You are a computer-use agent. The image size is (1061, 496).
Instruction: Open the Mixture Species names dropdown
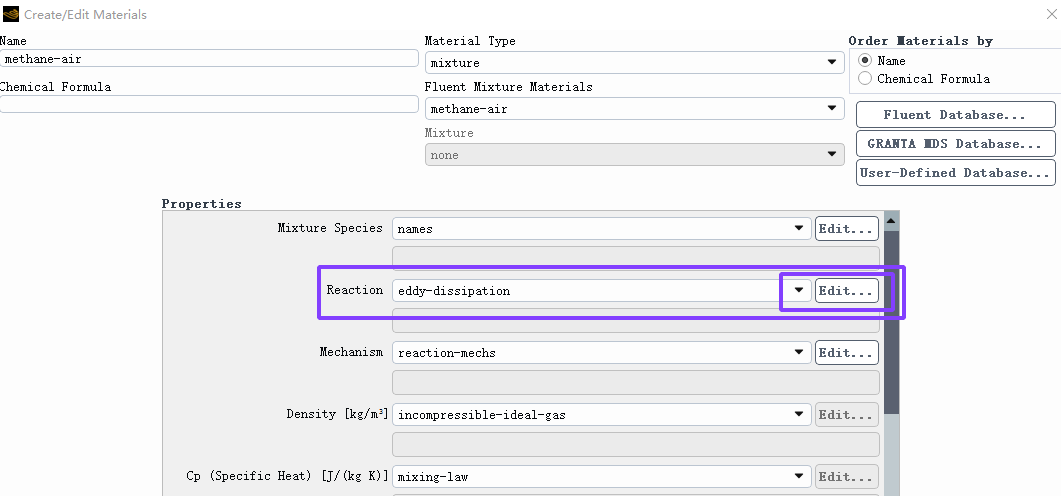602,229
